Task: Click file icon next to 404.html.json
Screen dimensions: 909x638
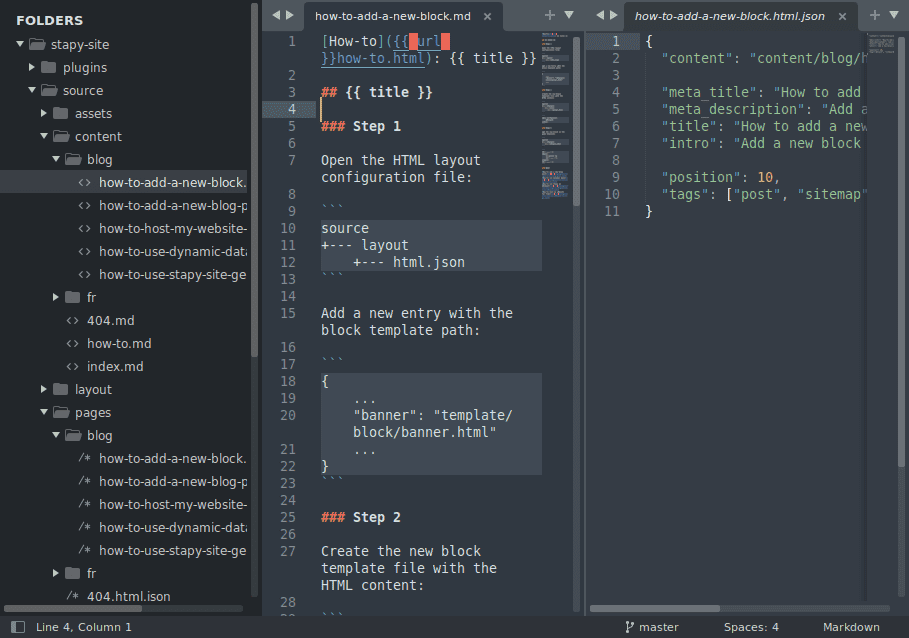Action: [x=72, y=596]
